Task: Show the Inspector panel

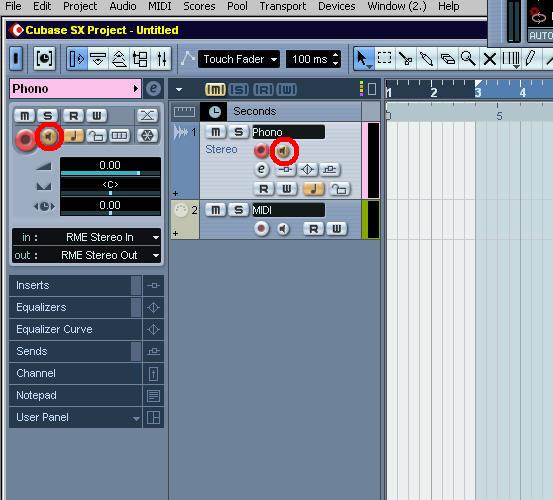Action: 77,59
